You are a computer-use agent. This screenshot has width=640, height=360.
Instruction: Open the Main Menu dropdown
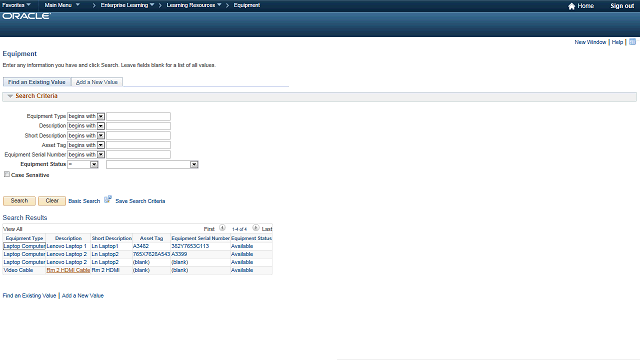click(62, 5)
